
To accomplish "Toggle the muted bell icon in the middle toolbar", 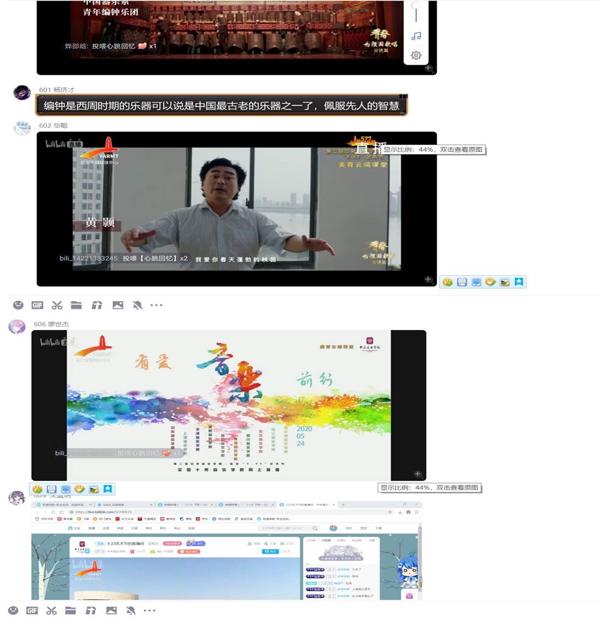I will pyautogui.click(x=137, y=305).
